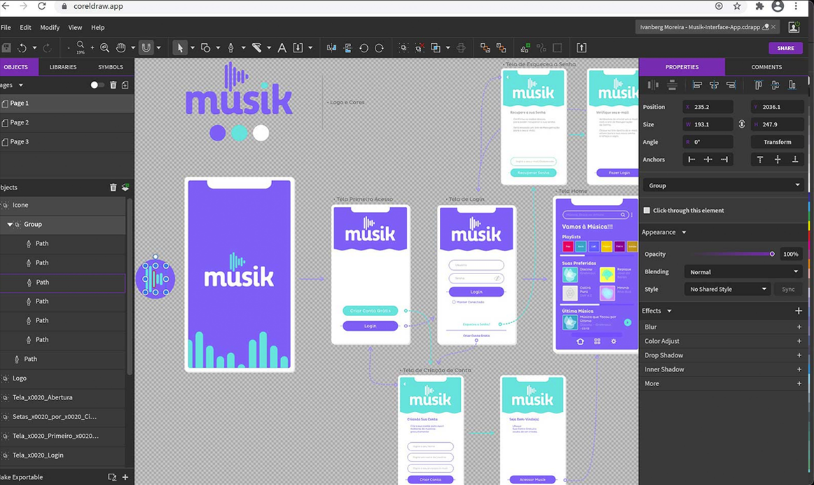
Task: Delete page using Pages trash icon
Action: 113,86
